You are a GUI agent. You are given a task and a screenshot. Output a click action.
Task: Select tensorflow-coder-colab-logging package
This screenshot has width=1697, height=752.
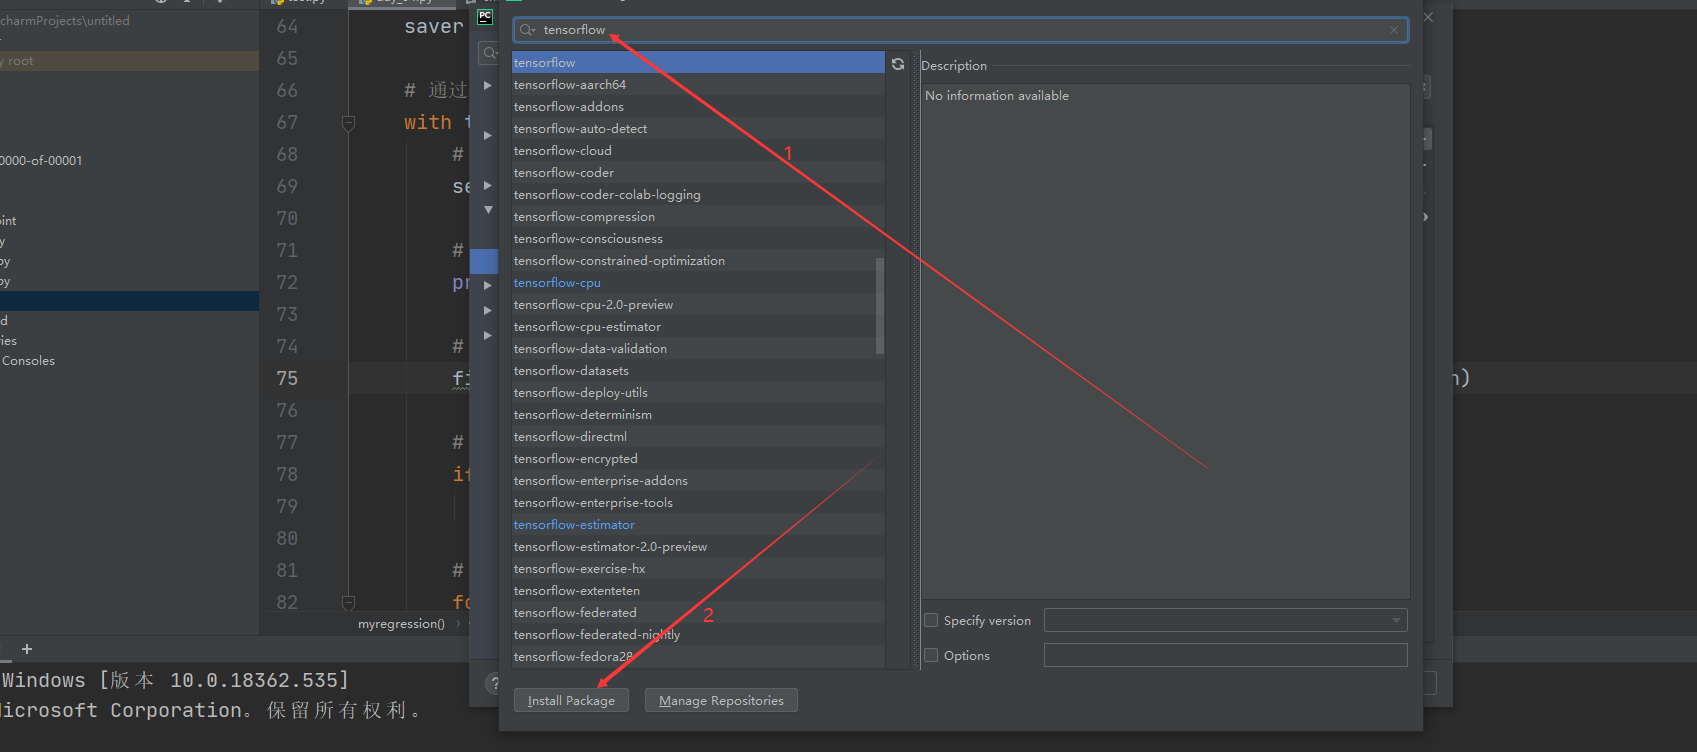point(698,194)
